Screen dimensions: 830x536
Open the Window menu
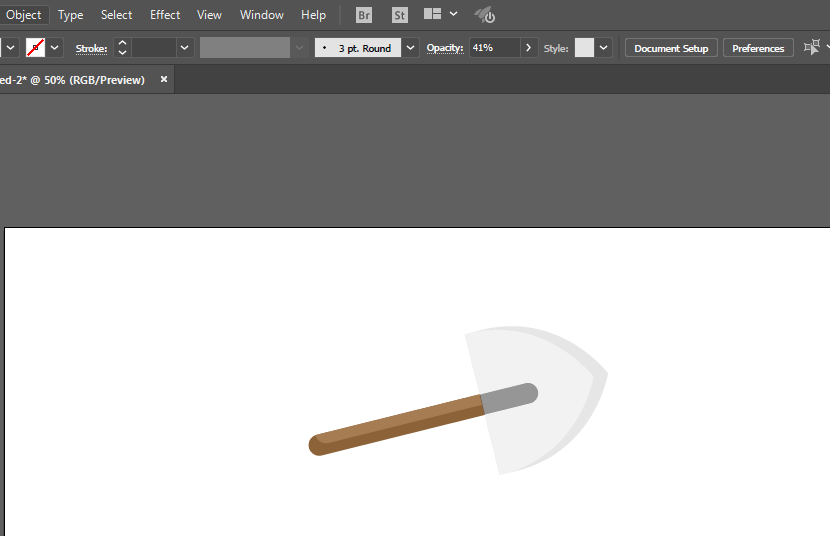point(262,15)
